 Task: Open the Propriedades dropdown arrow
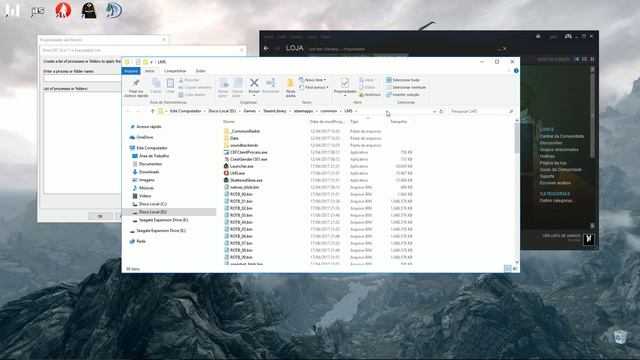[x=345, y=96]
